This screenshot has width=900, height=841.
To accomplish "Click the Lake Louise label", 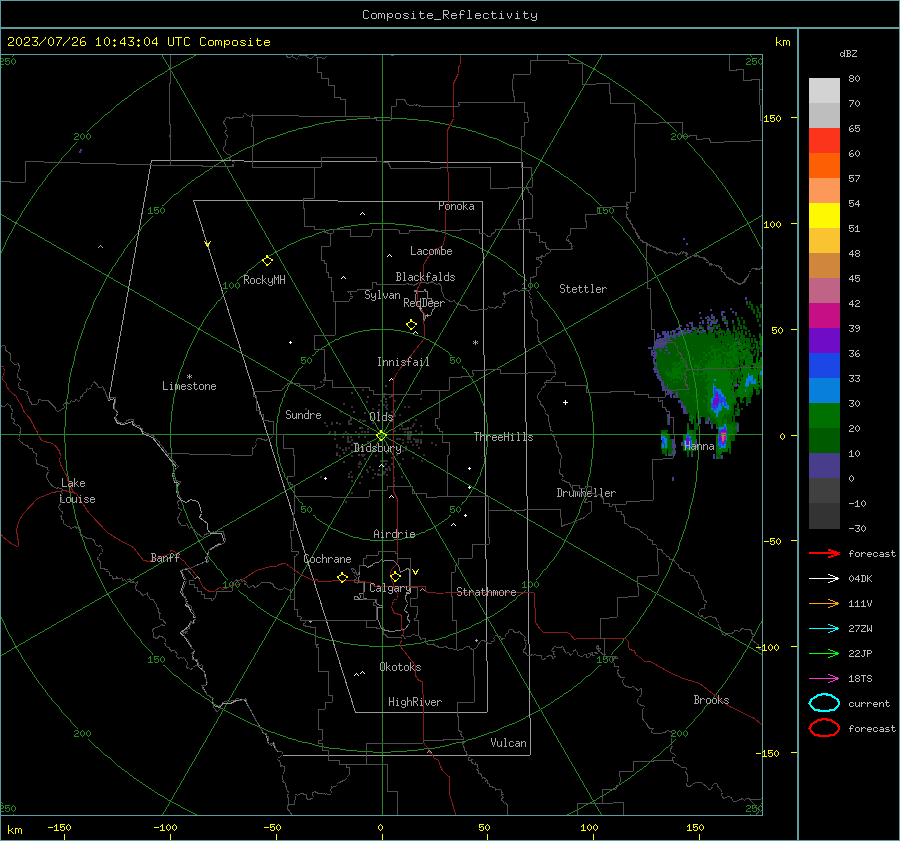I will pyautogui.click(x=77, y=491).
